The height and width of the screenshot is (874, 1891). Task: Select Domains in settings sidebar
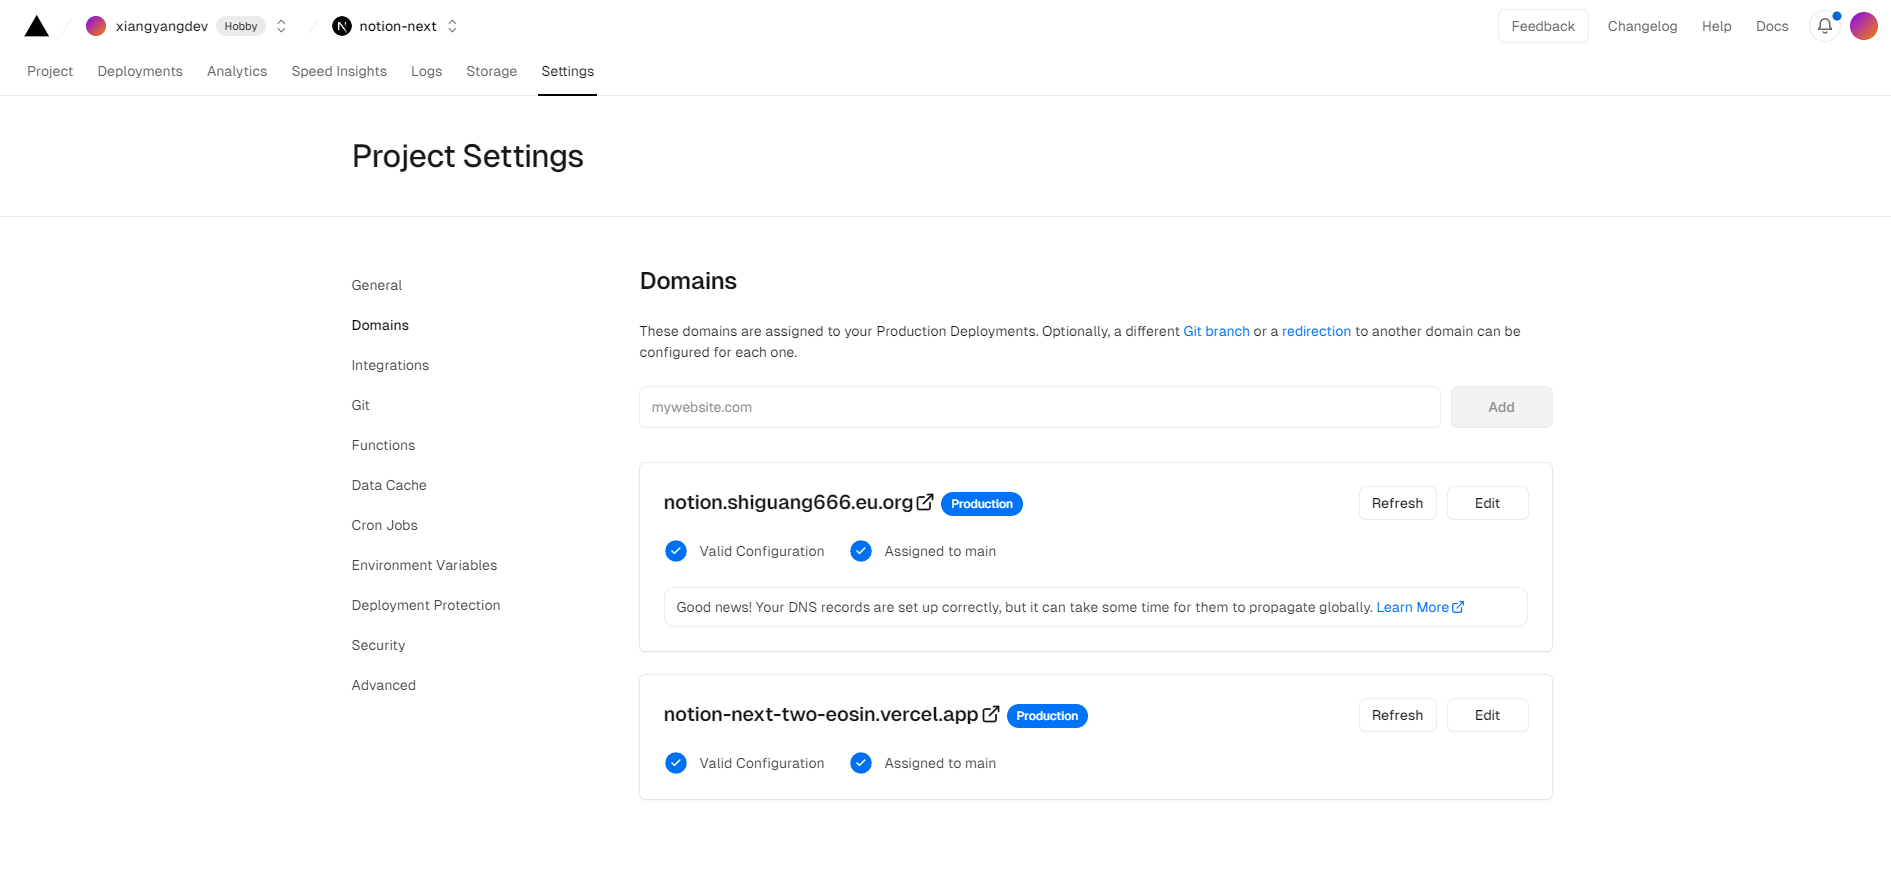click(380, 325)
